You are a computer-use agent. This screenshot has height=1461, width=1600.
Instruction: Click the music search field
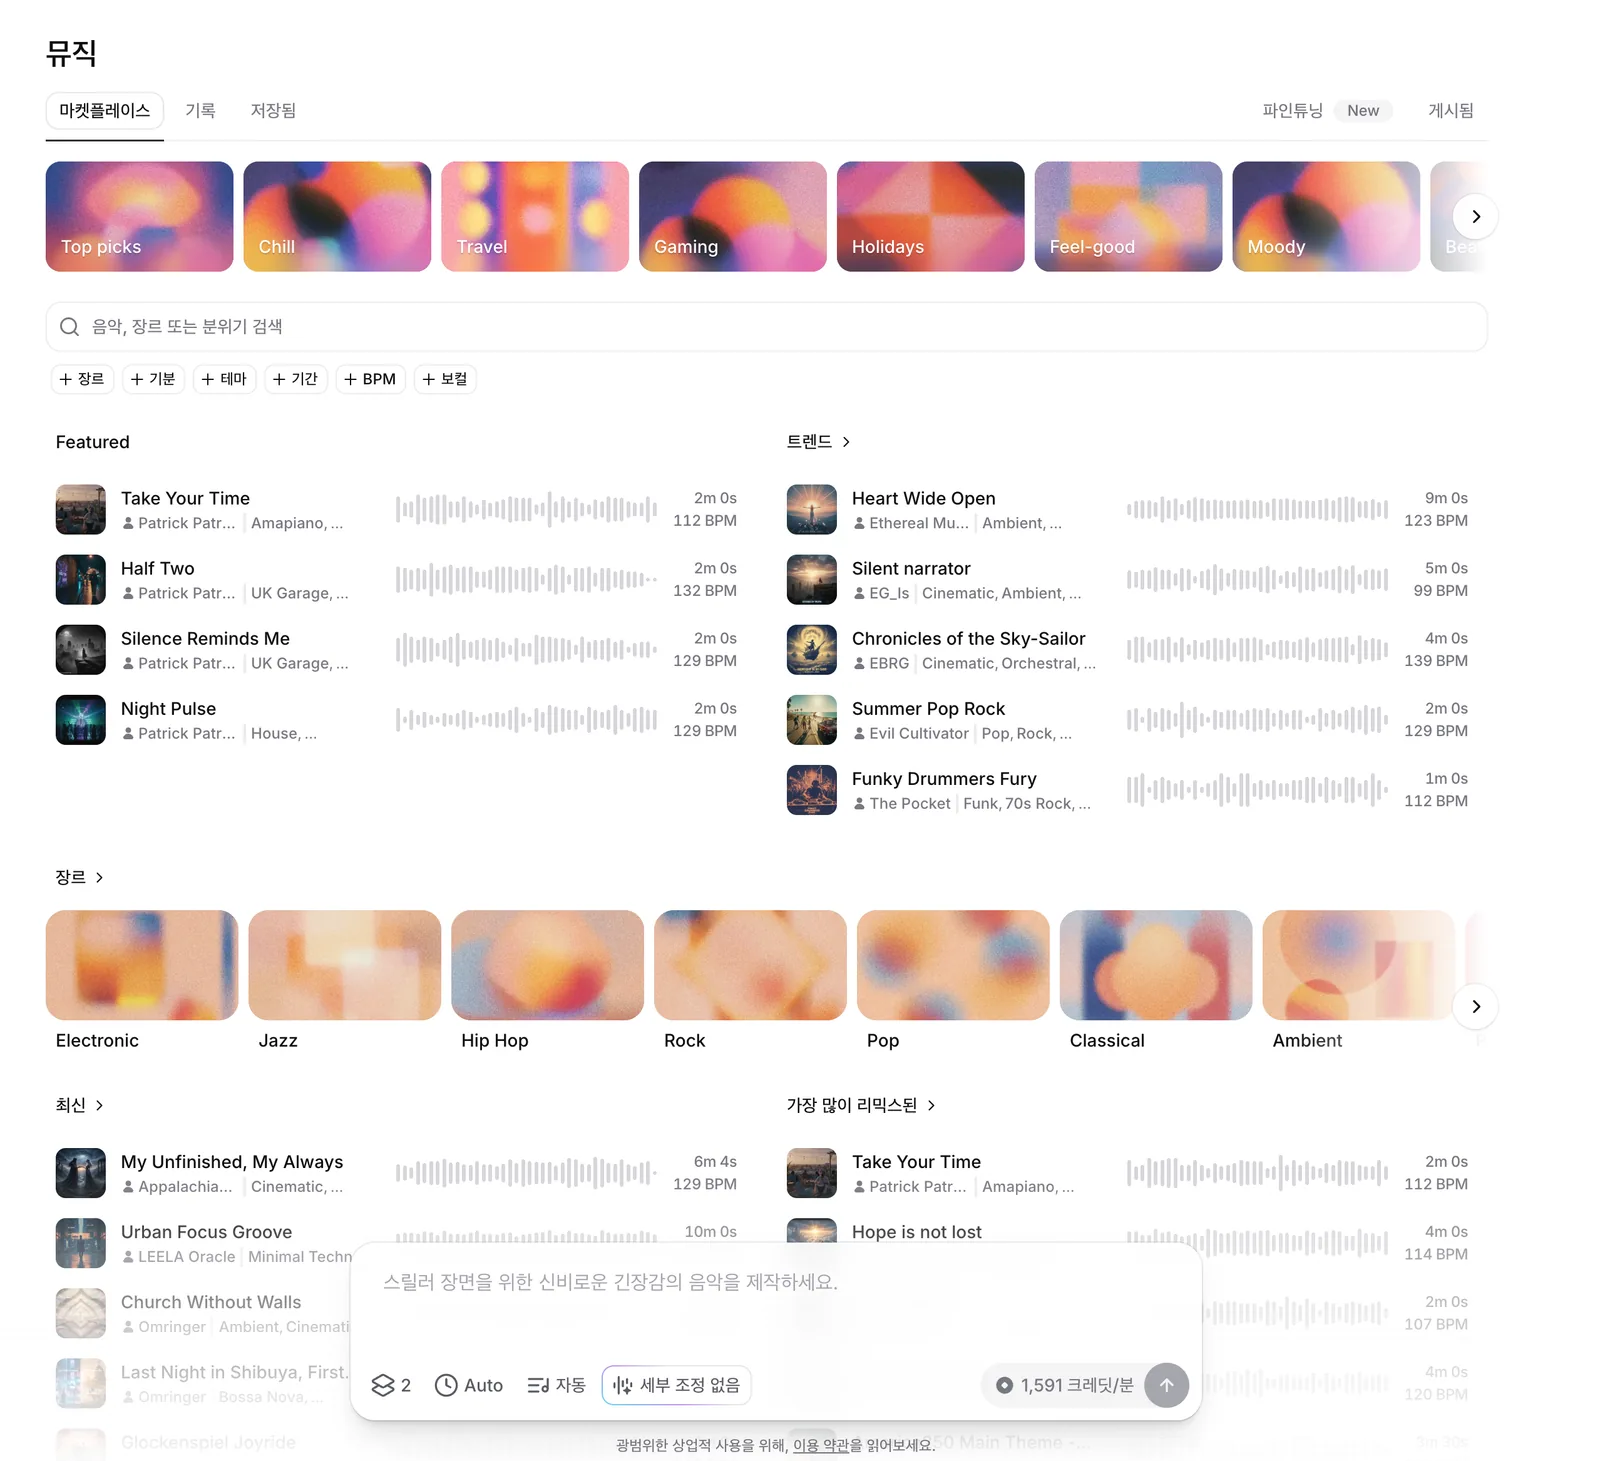pos(767,327)
